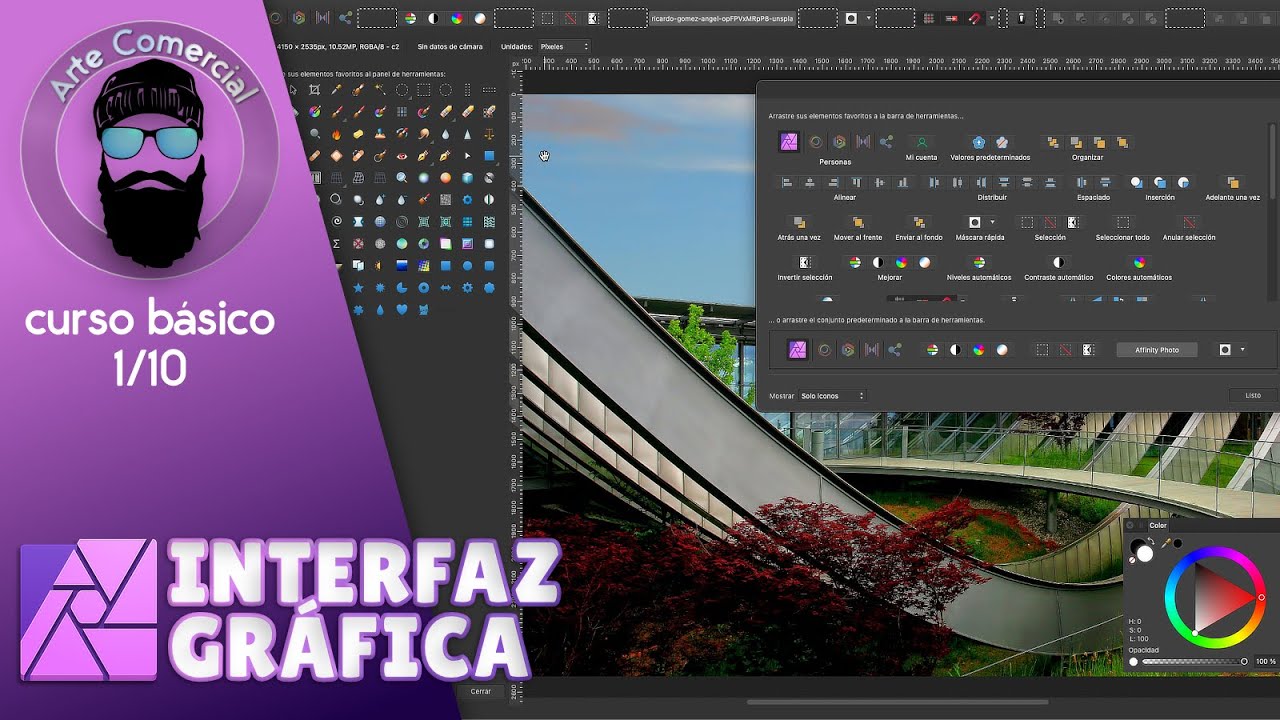1280x720 pixels.
Task: Click the Niveles automáticos icon
Action: (x=979, y=262)
